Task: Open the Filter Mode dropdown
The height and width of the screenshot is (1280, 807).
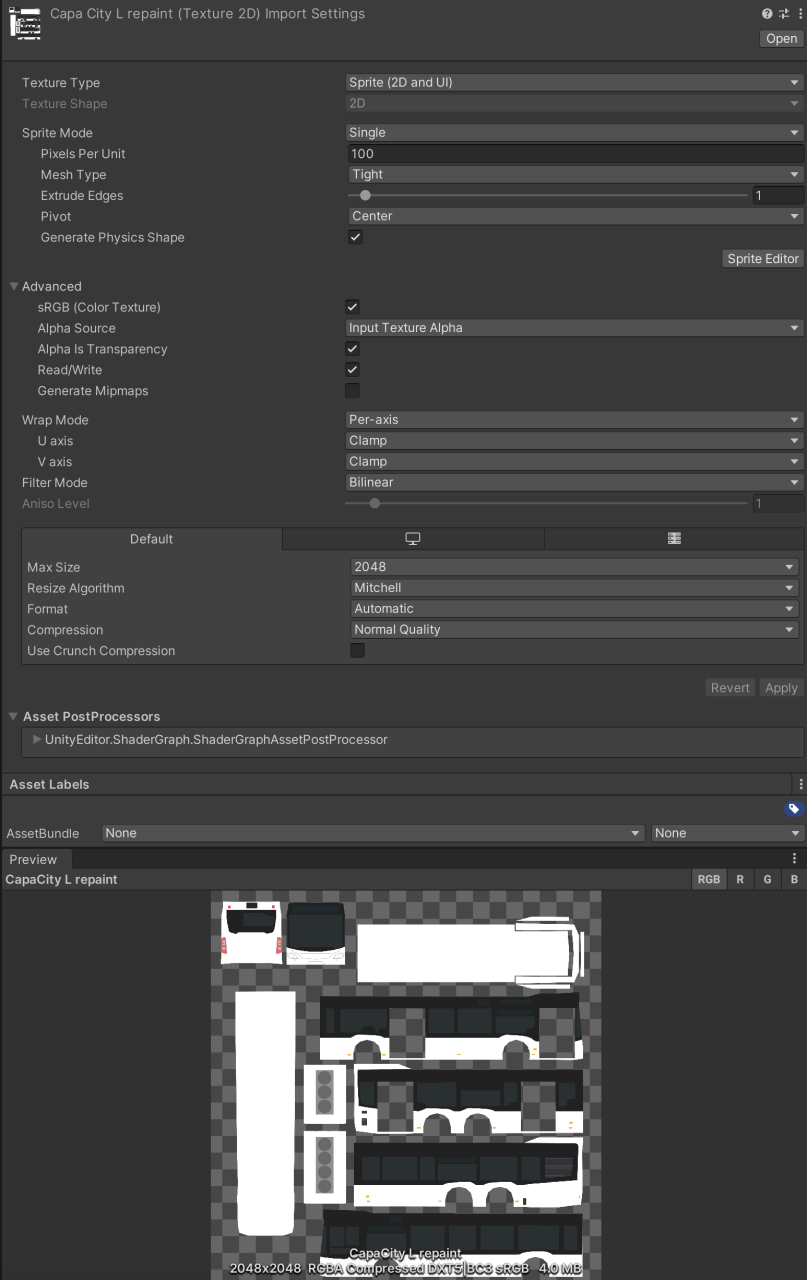Action: 574,483
